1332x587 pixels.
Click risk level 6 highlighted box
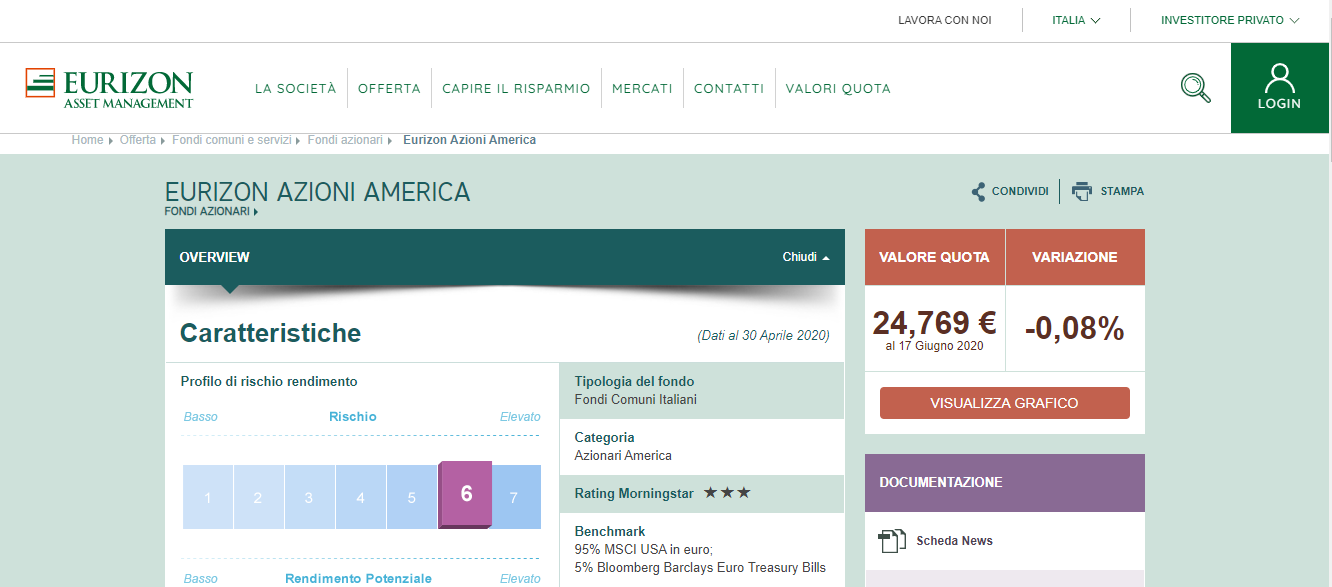click(x=465, y=494)
